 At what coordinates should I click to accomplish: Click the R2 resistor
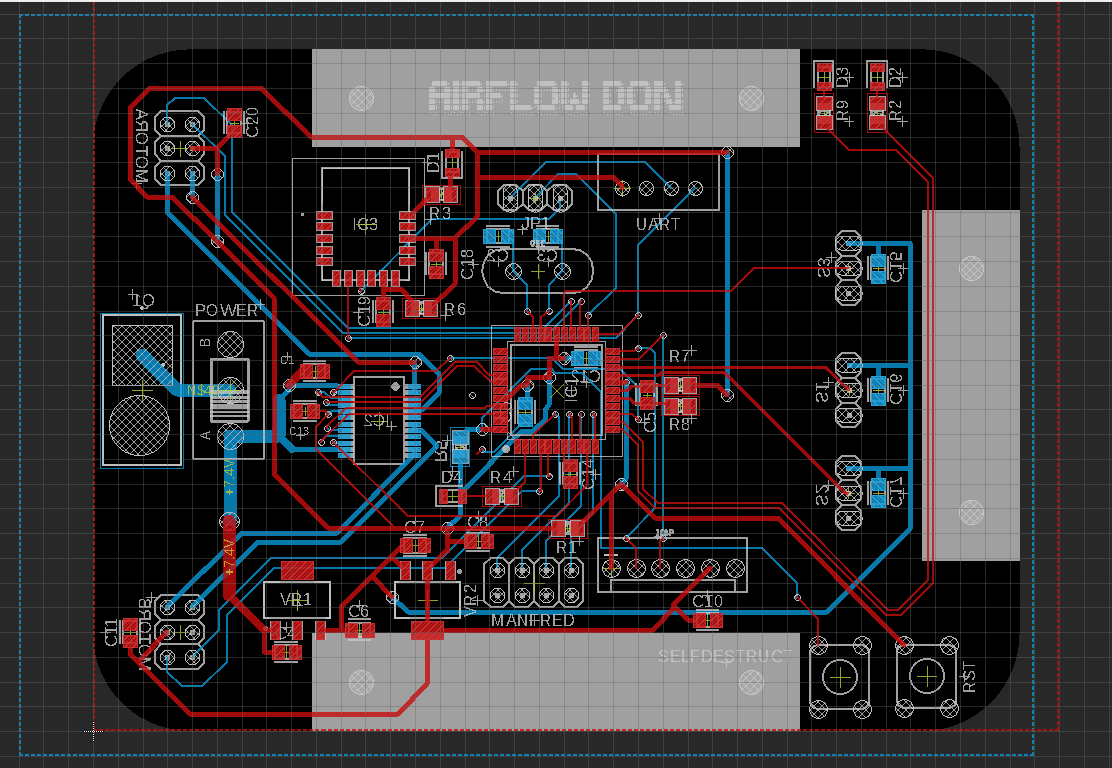877,113
